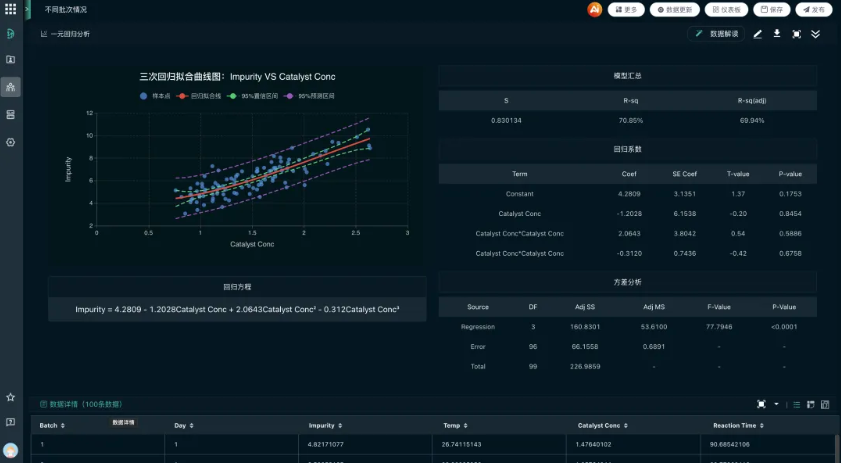841x463 pixels.
Task: Download the regression analysis chart
Action: click(x=777, y=34)
